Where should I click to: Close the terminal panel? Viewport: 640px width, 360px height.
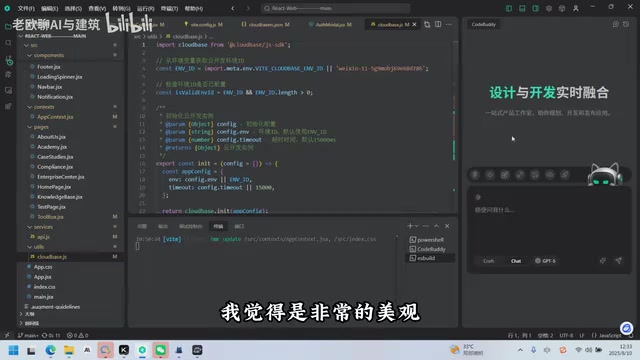447,226
